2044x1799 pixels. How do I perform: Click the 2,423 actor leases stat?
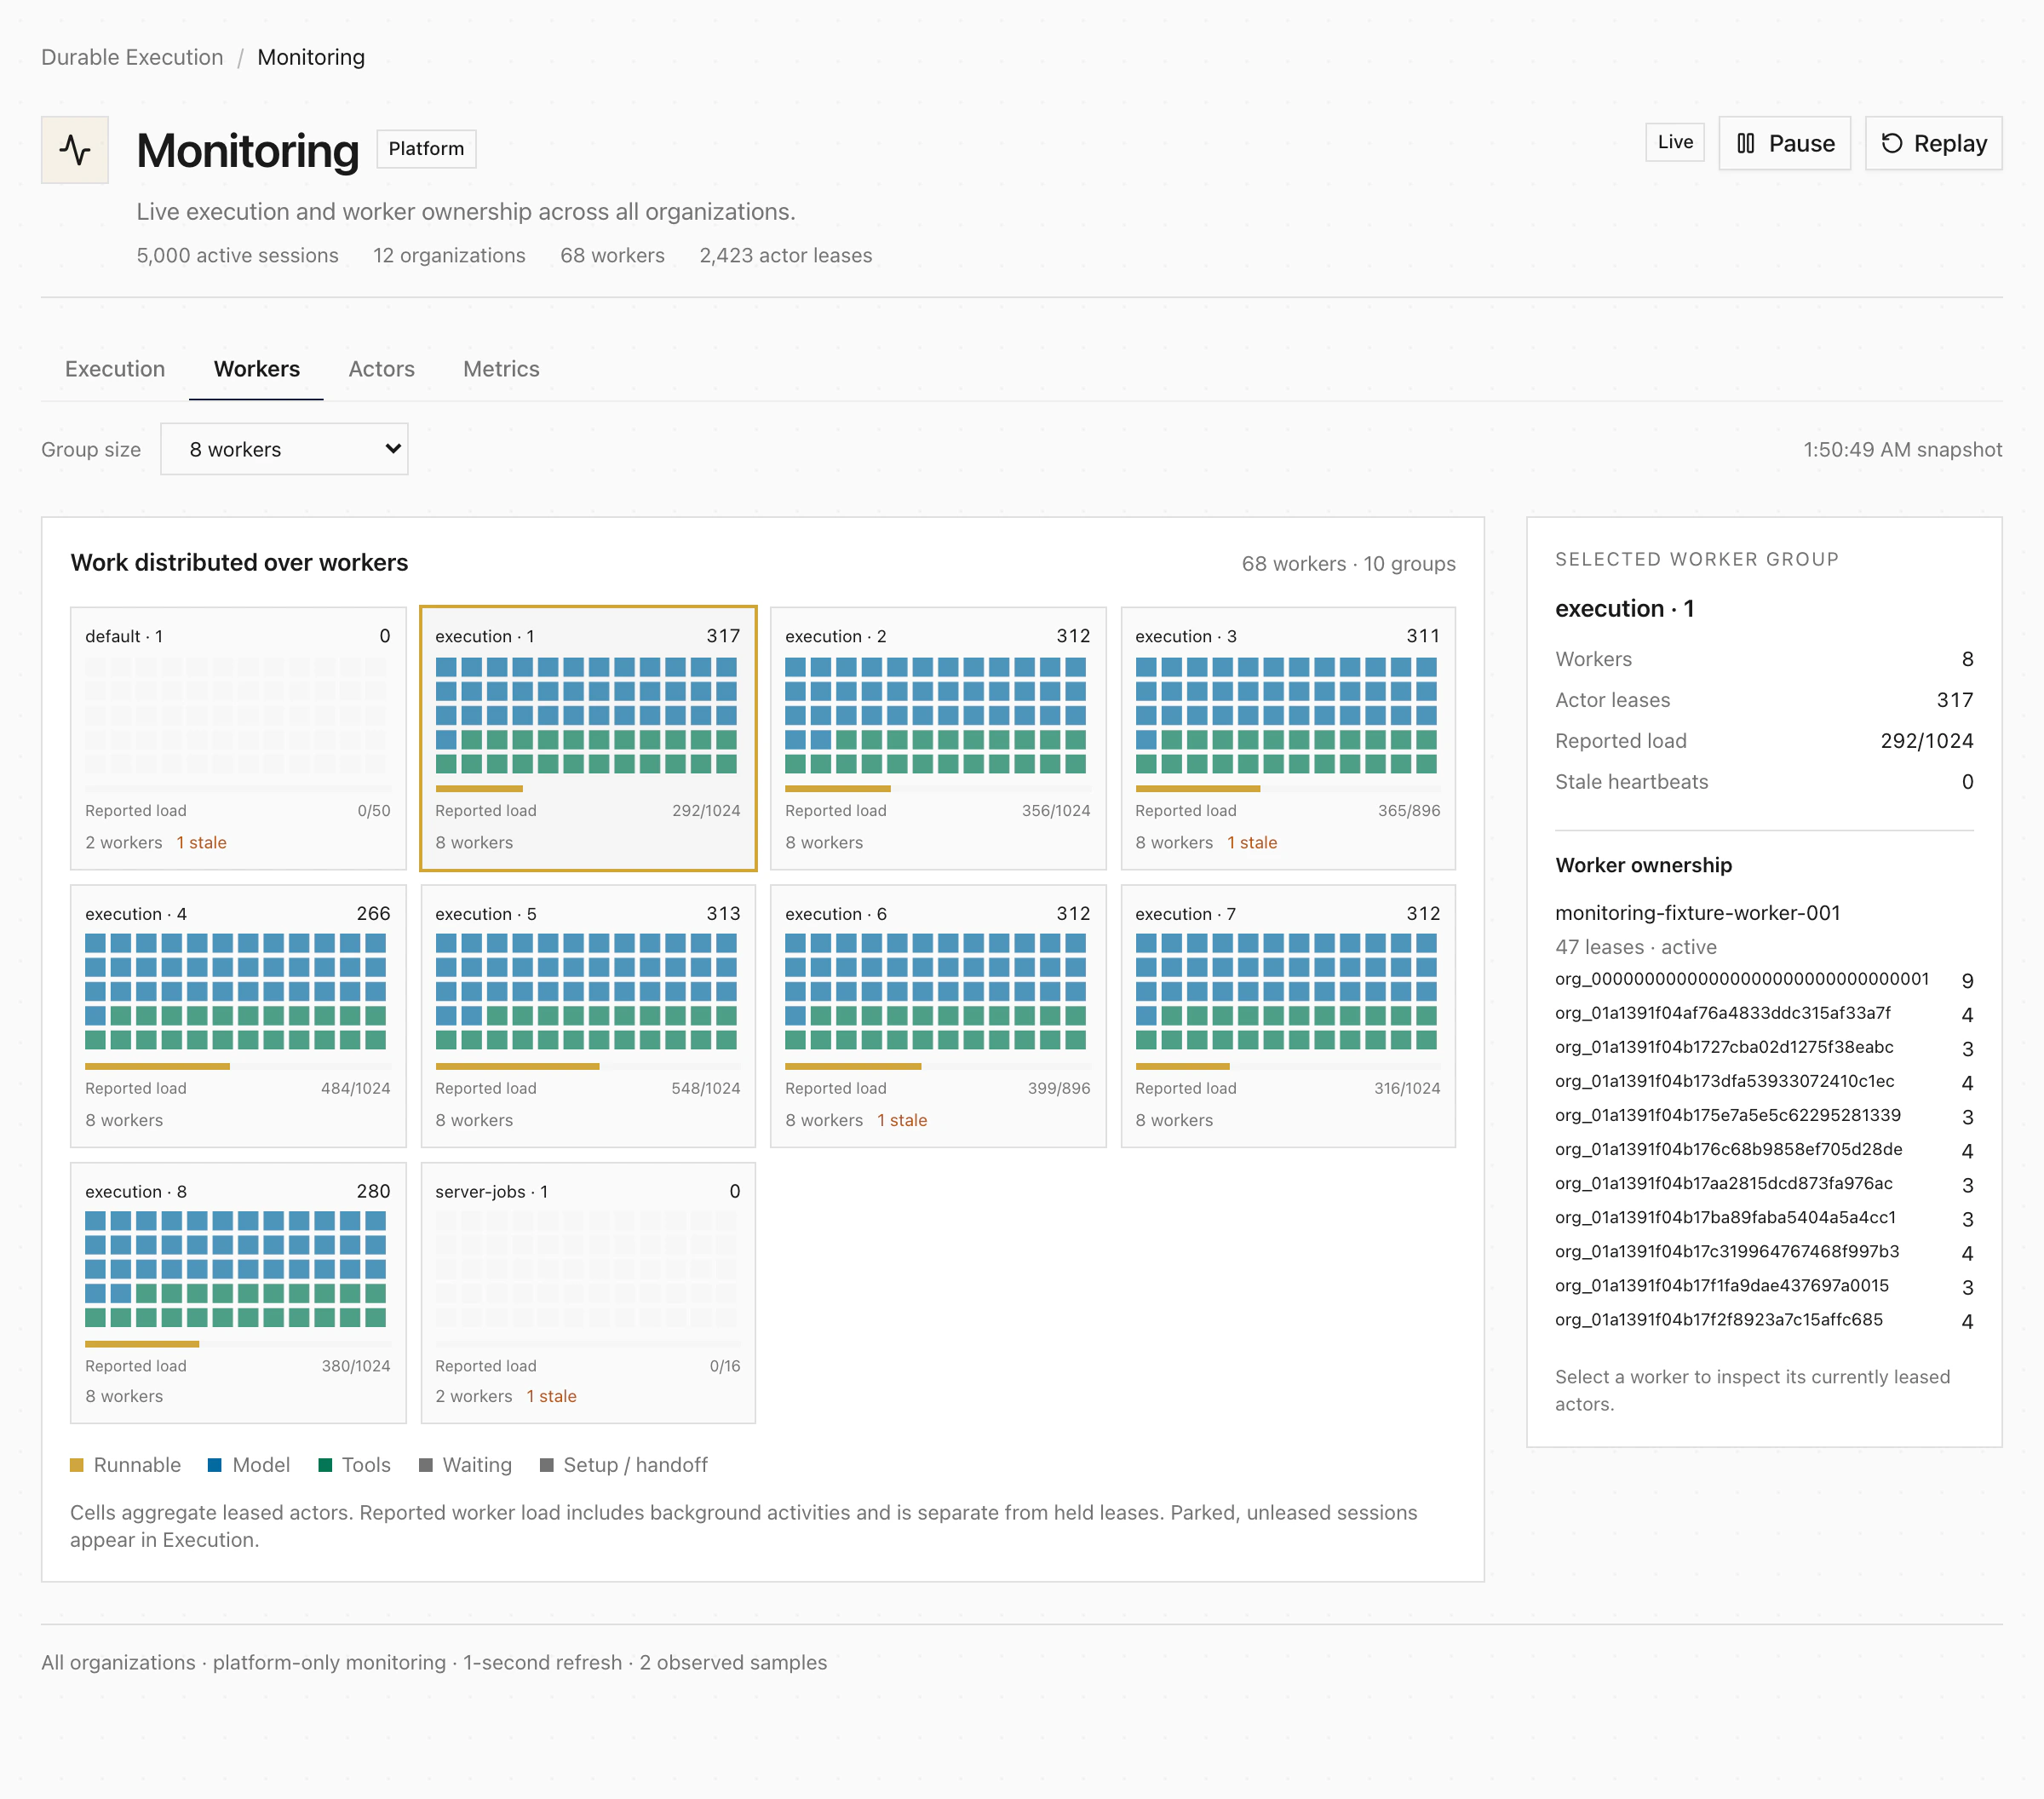[786, 255]
